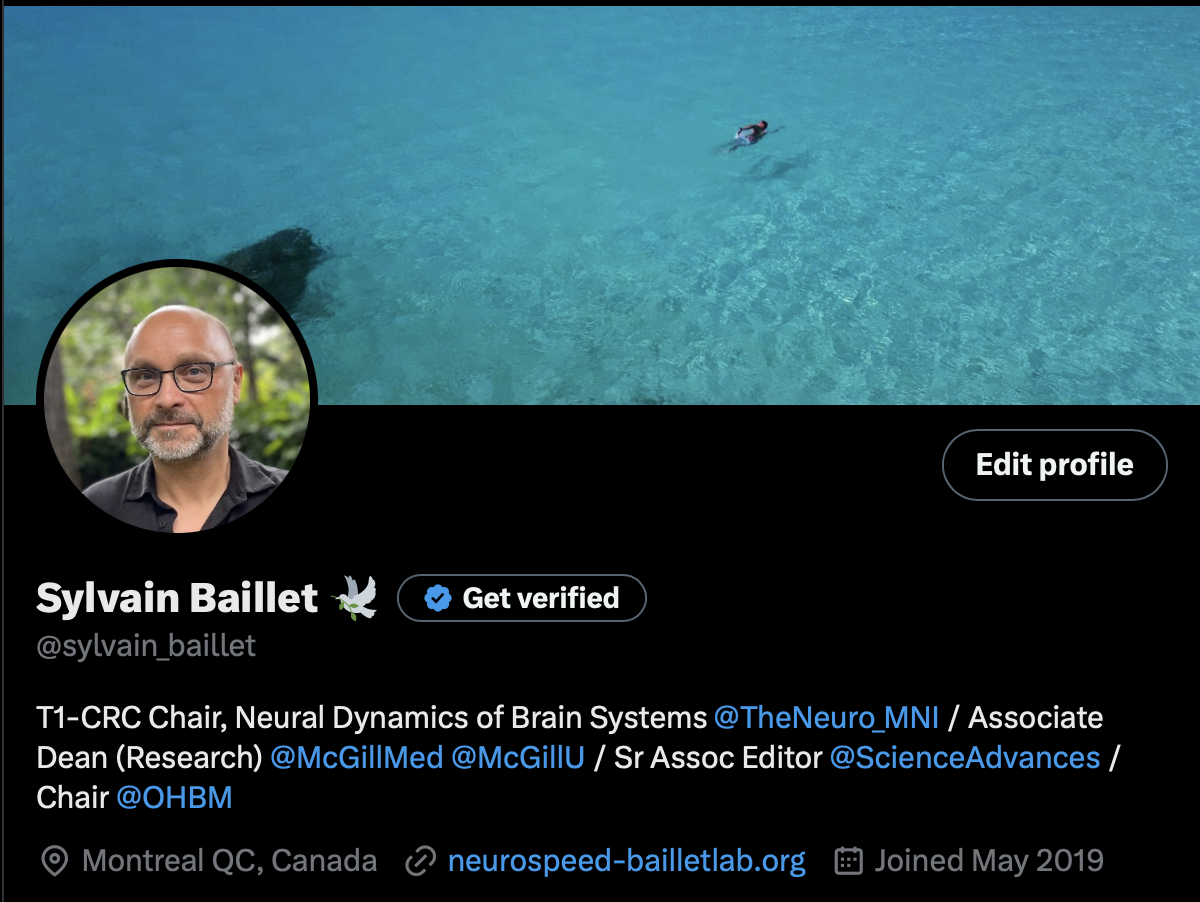This screenshot has height=902, width=1200.
Task: Click the Montreal QC, Canada location text
Action: coord(230,861)
